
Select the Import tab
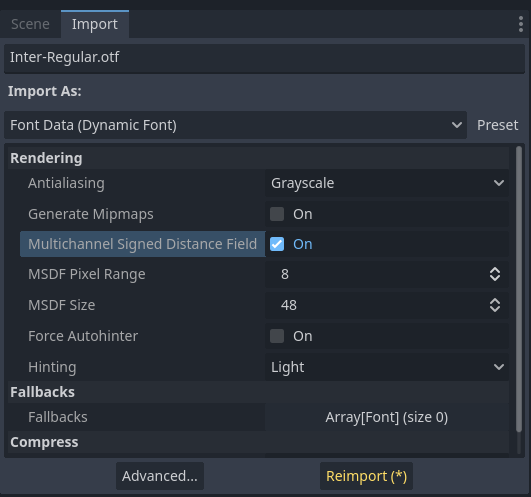point(95,24)
